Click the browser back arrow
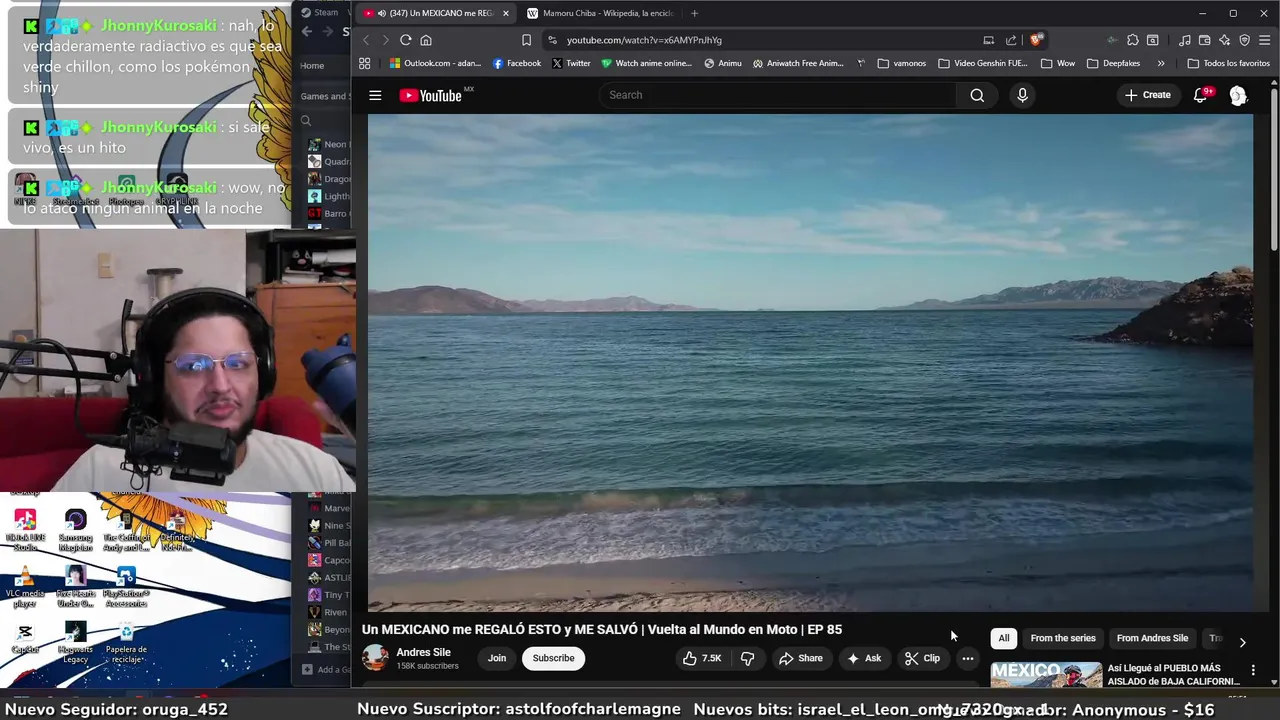The height and width of the screenshot is (720, 1280). [x=365, y=40]
